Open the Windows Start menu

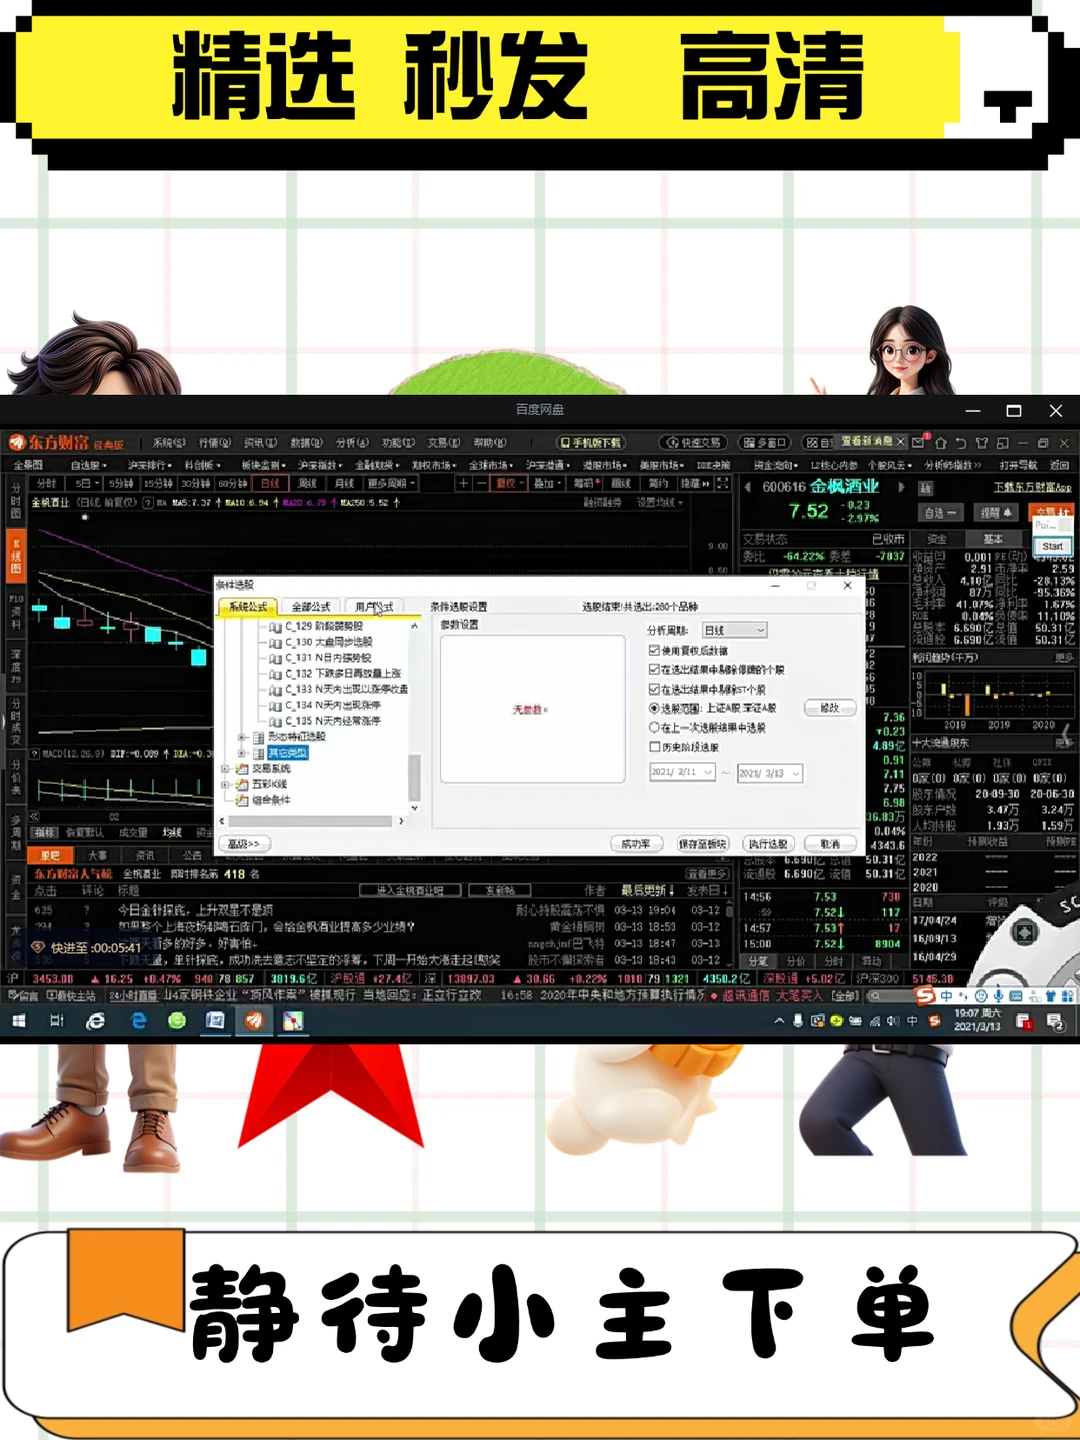[x=18, y=1021]
